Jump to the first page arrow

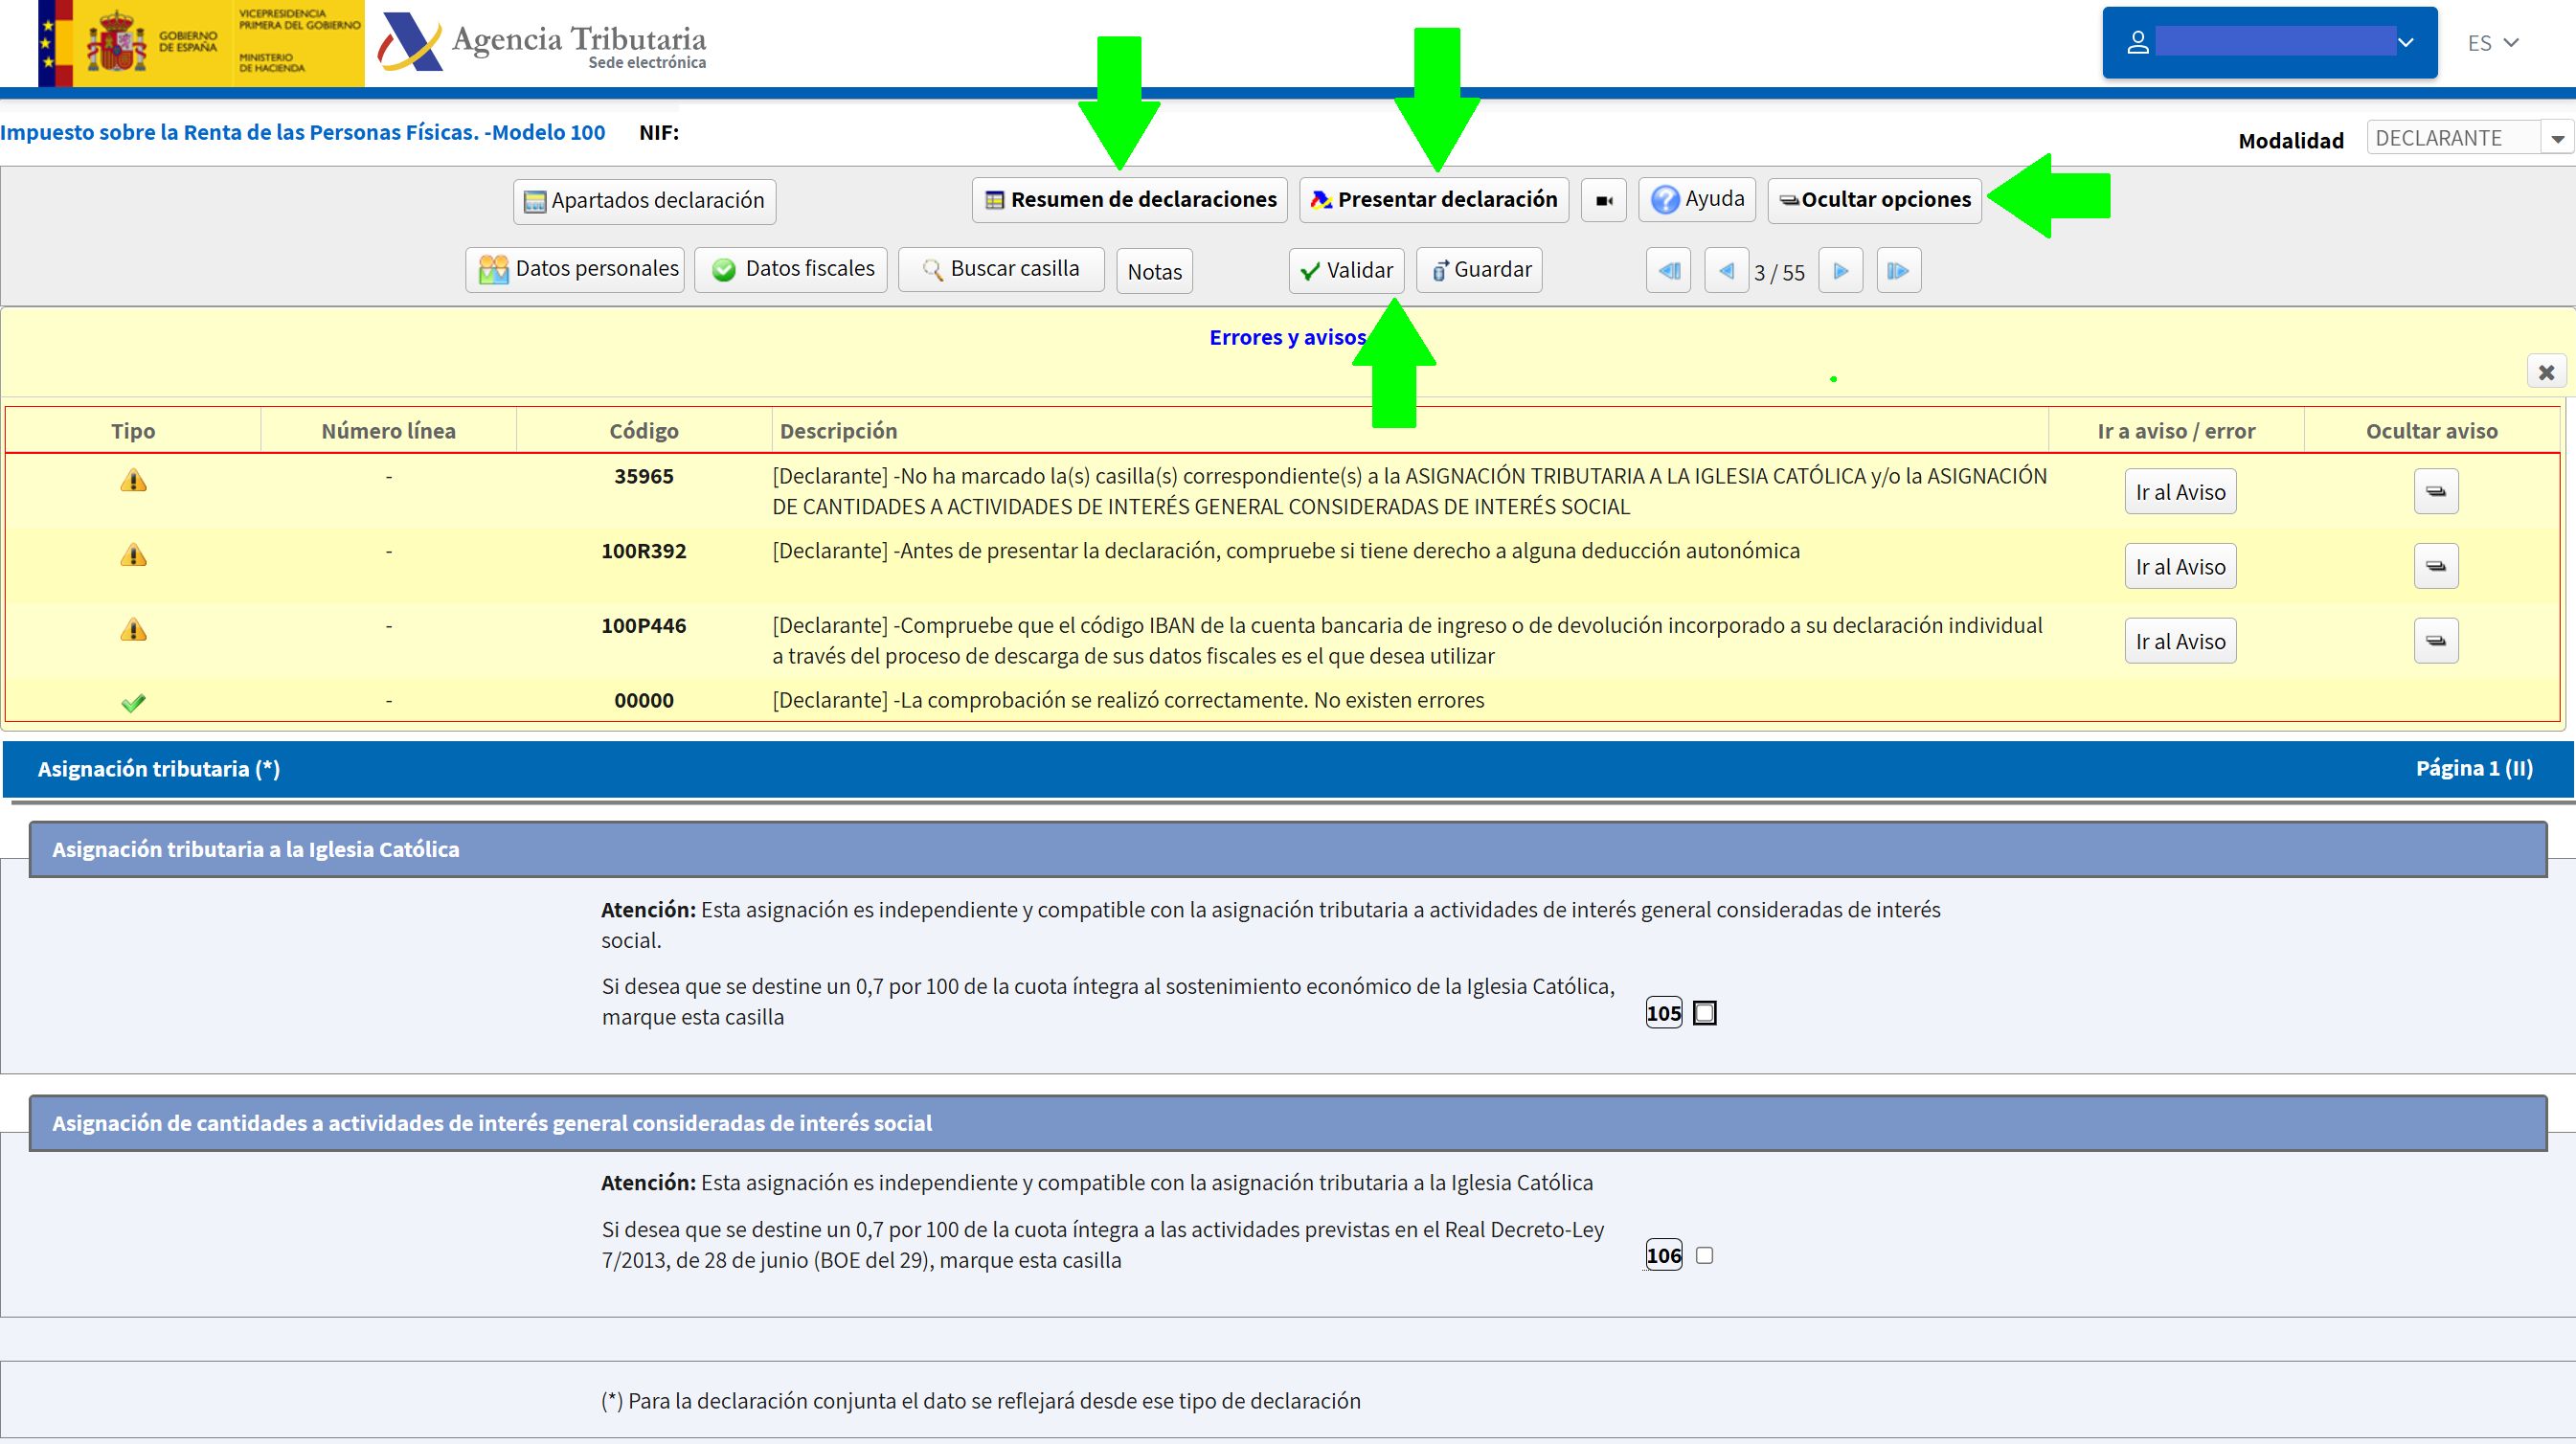tap(1667, 269)
